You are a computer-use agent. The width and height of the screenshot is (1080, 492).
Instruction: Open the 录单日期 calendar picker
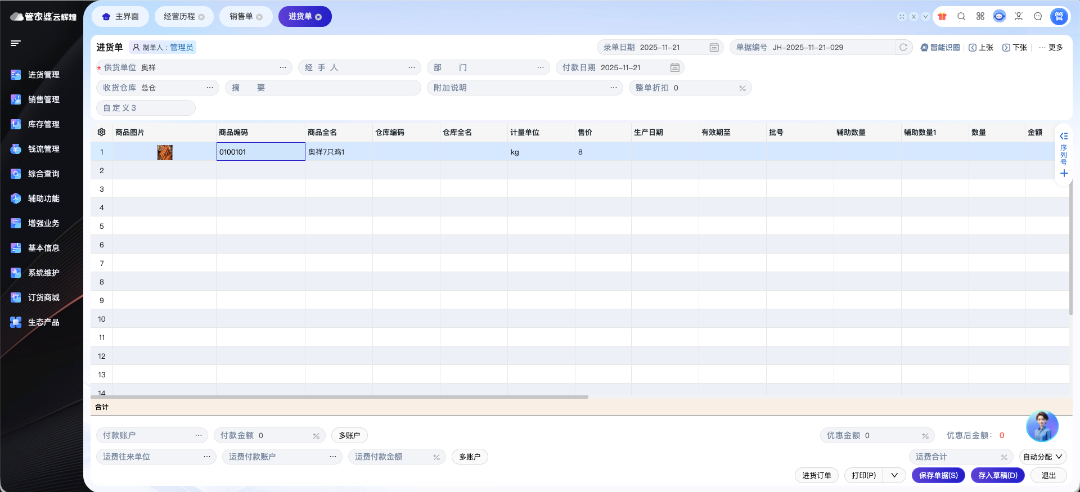[x=714, y=47]
